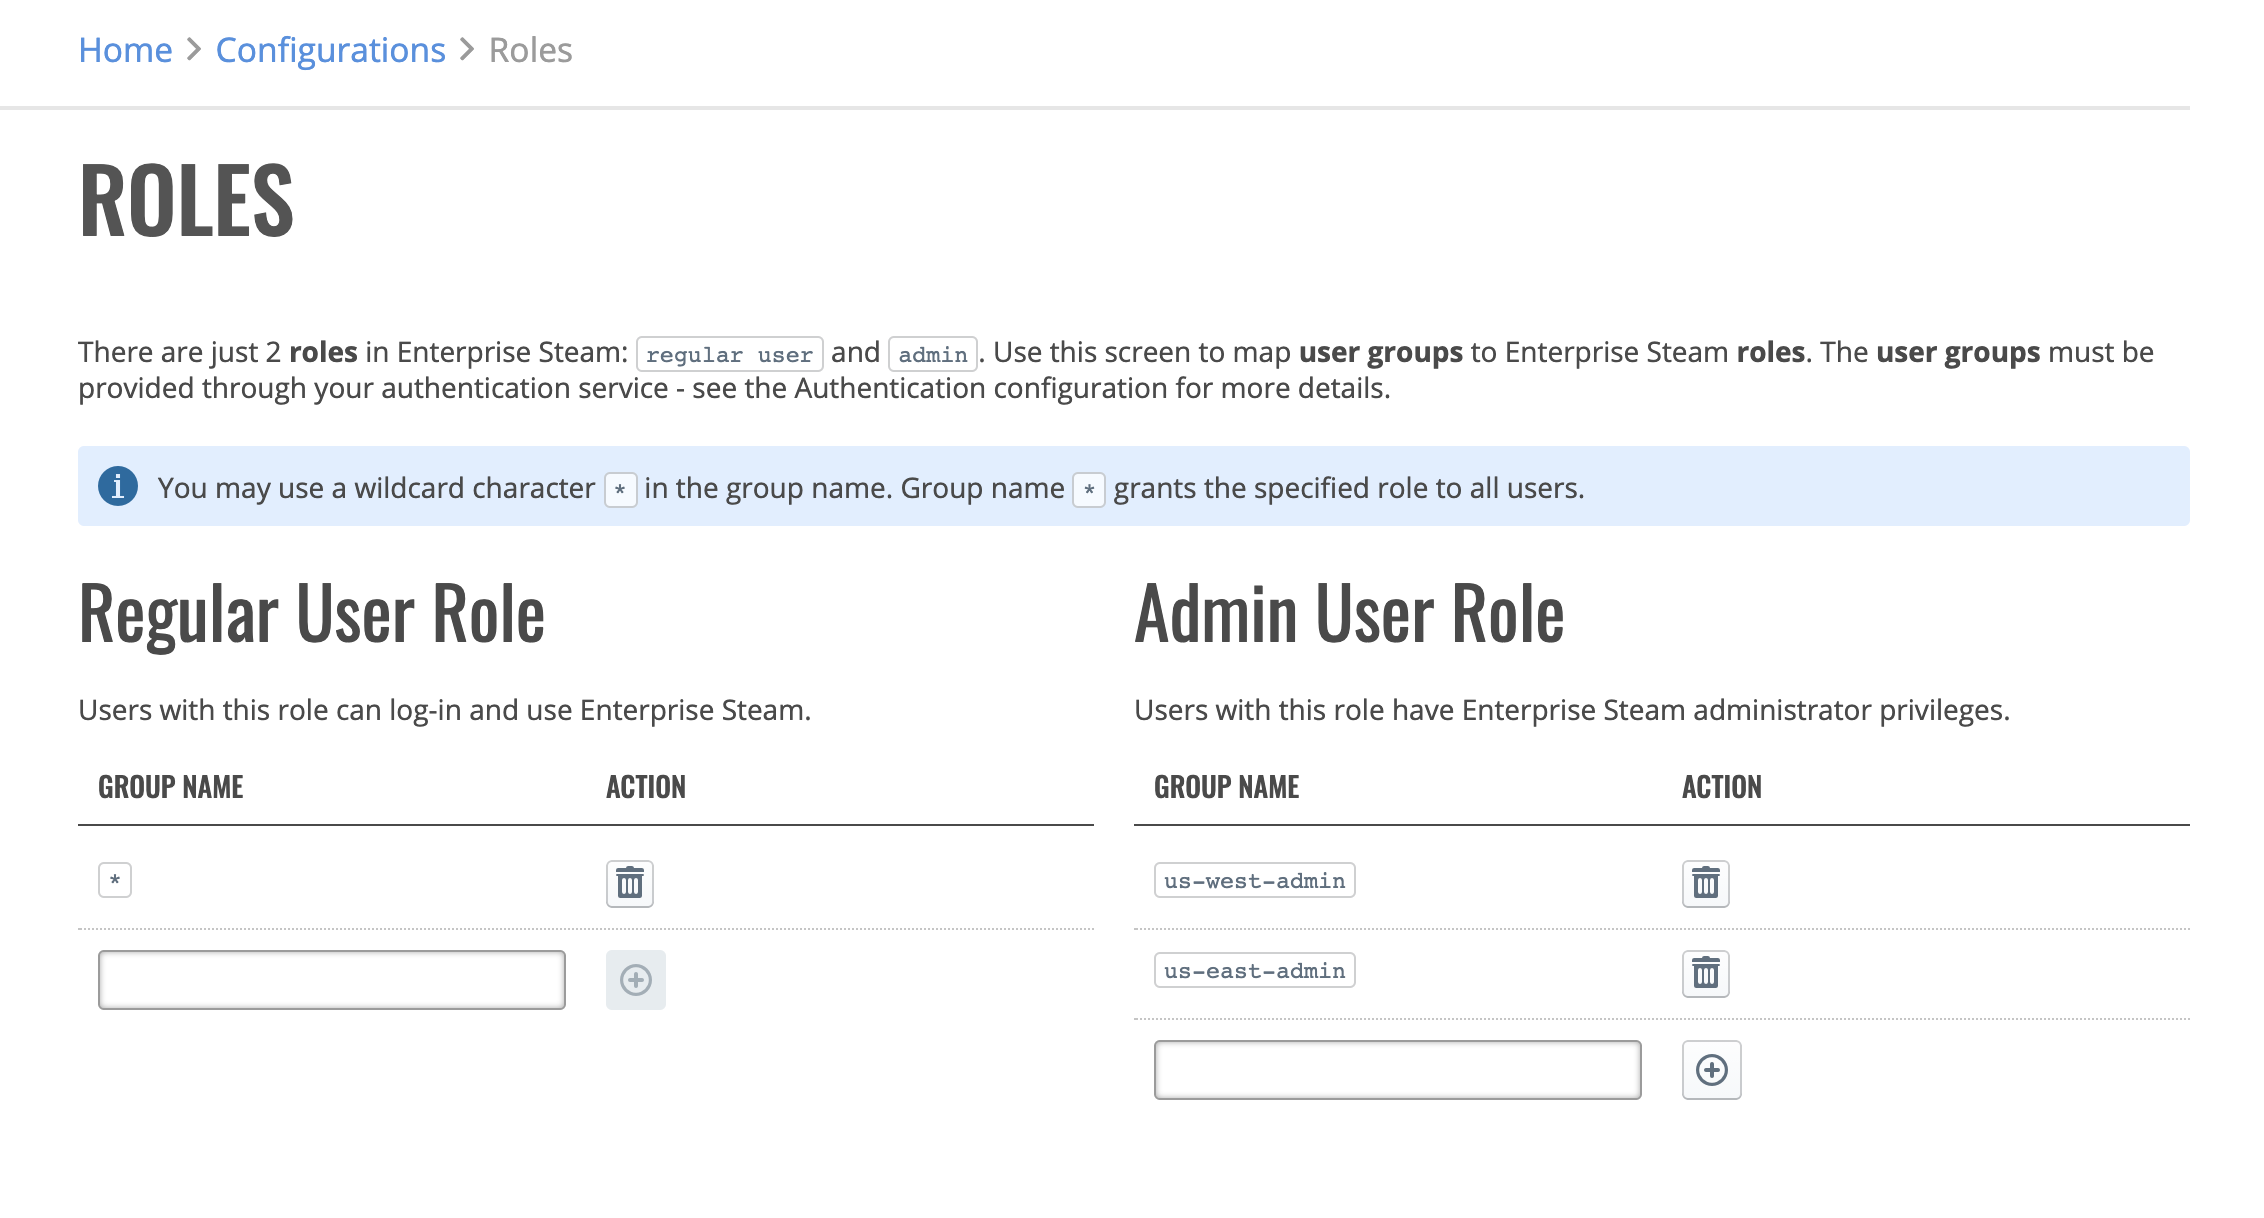The image size is (2264, 1218).
Task: Click ACTION header in Admin User table
Action: 1722,787
